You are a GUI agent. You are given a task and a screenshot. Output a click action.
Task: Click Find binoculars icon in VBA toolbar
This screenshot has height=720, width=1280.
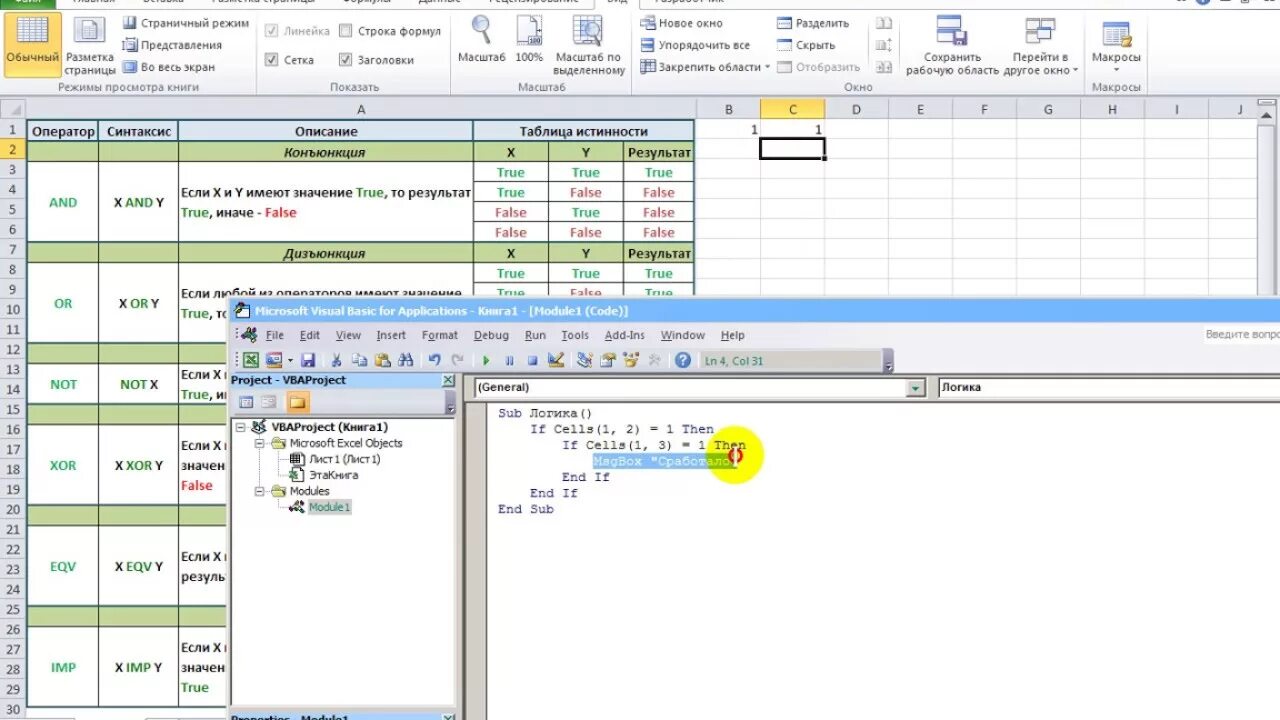pyautogui.click(x=405, y=360)
